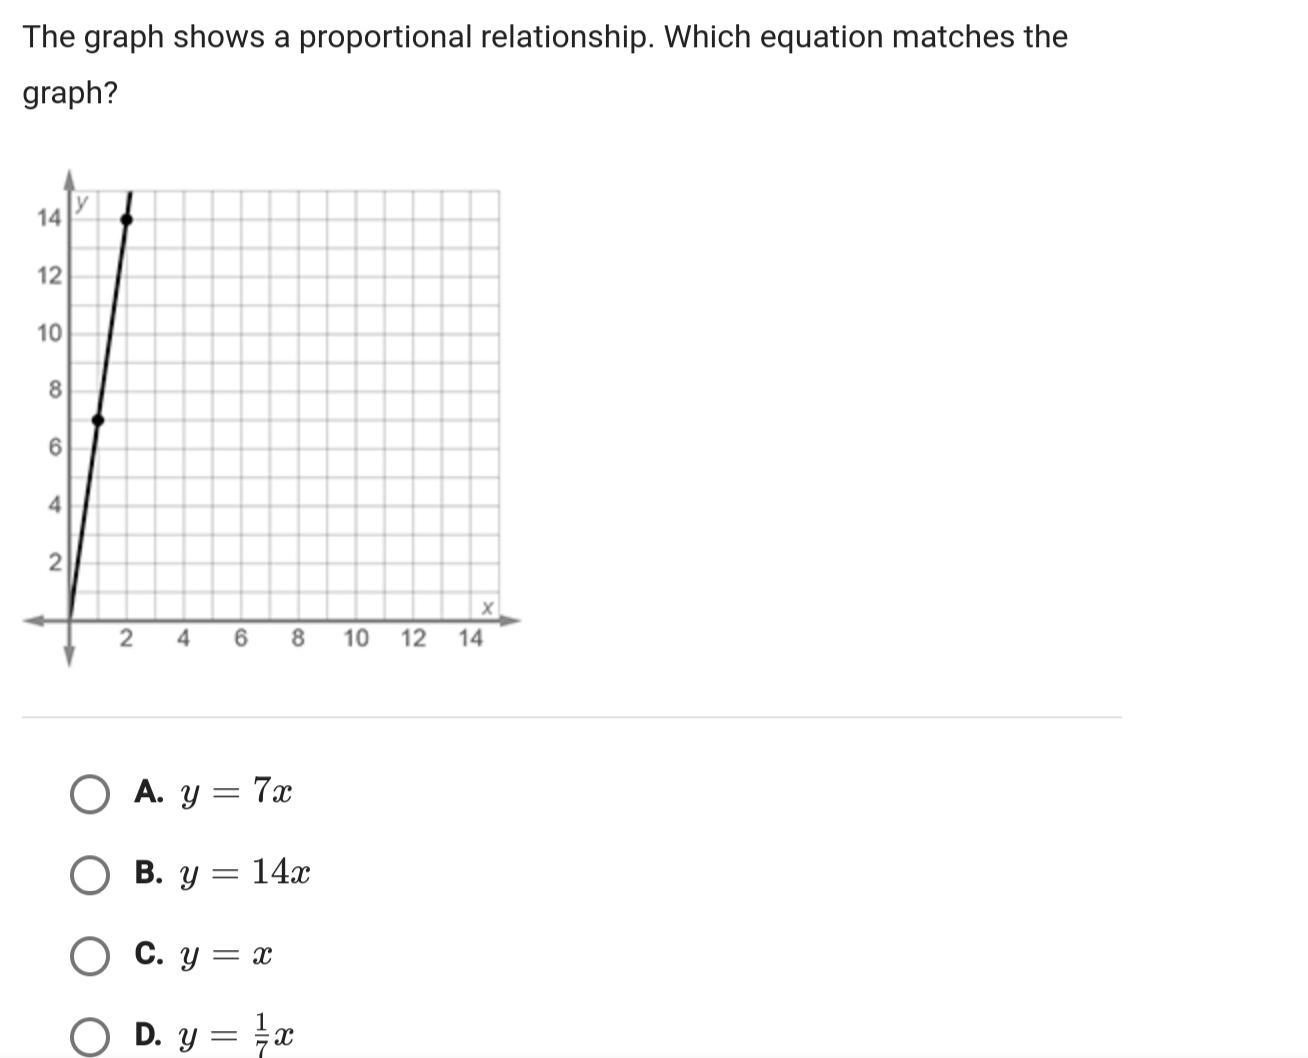Choose the radio button for option C

tap(90, 956)
